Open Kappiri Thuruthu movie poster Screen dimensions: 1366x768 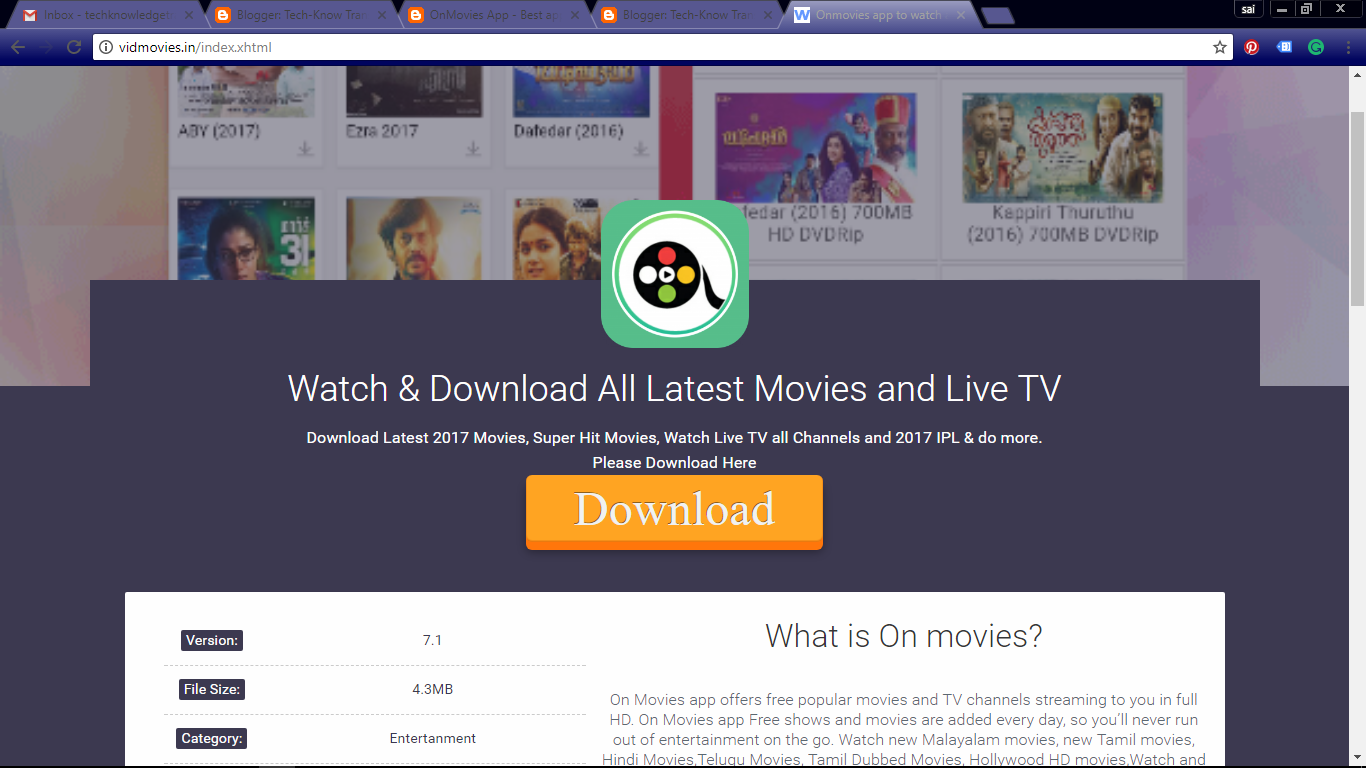(1062, 148)
